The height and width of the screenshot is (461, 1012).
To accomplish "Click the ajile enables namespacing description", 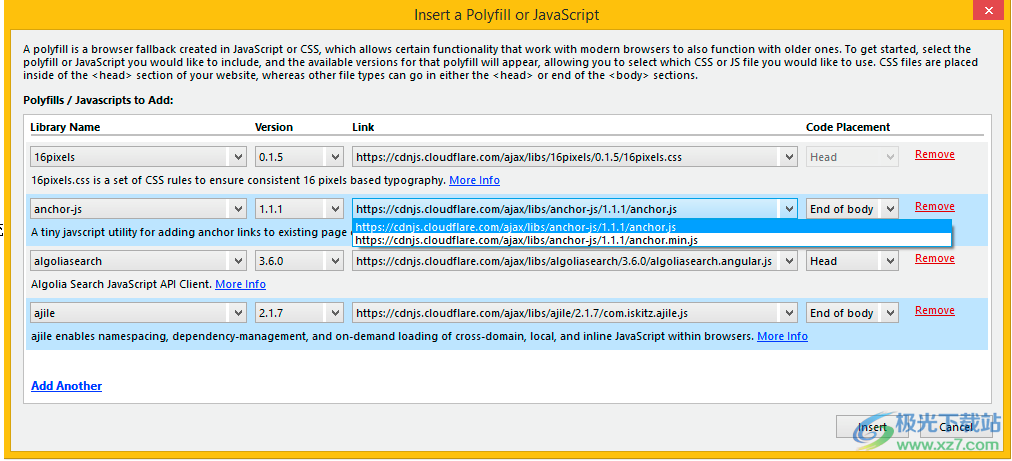I will (x=392, y=336).
